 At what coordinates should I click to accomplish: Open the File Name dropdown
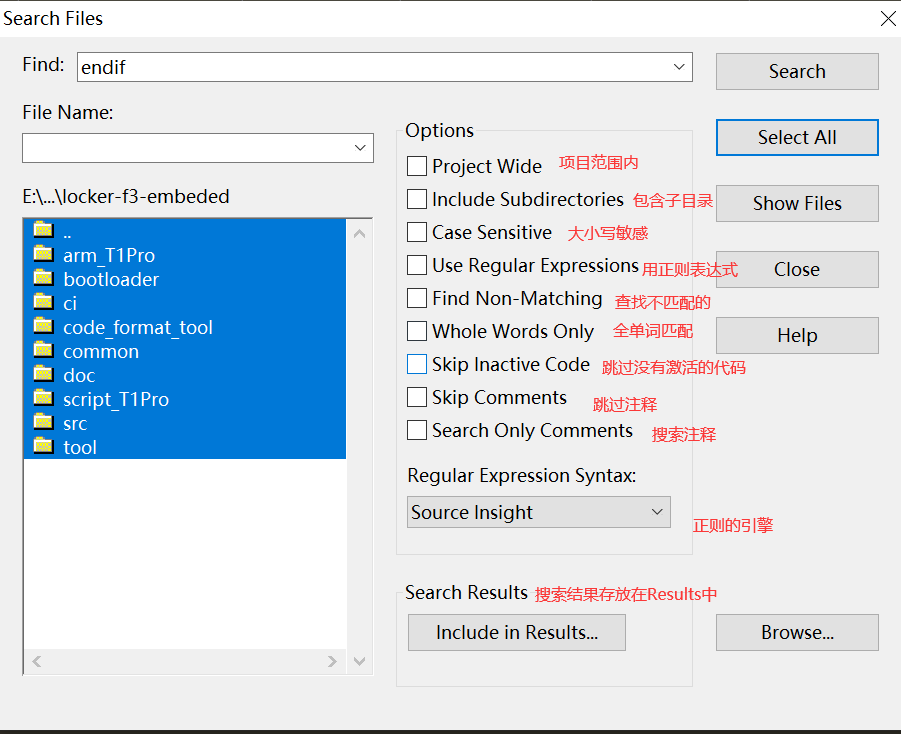click(x=361, y=148)
